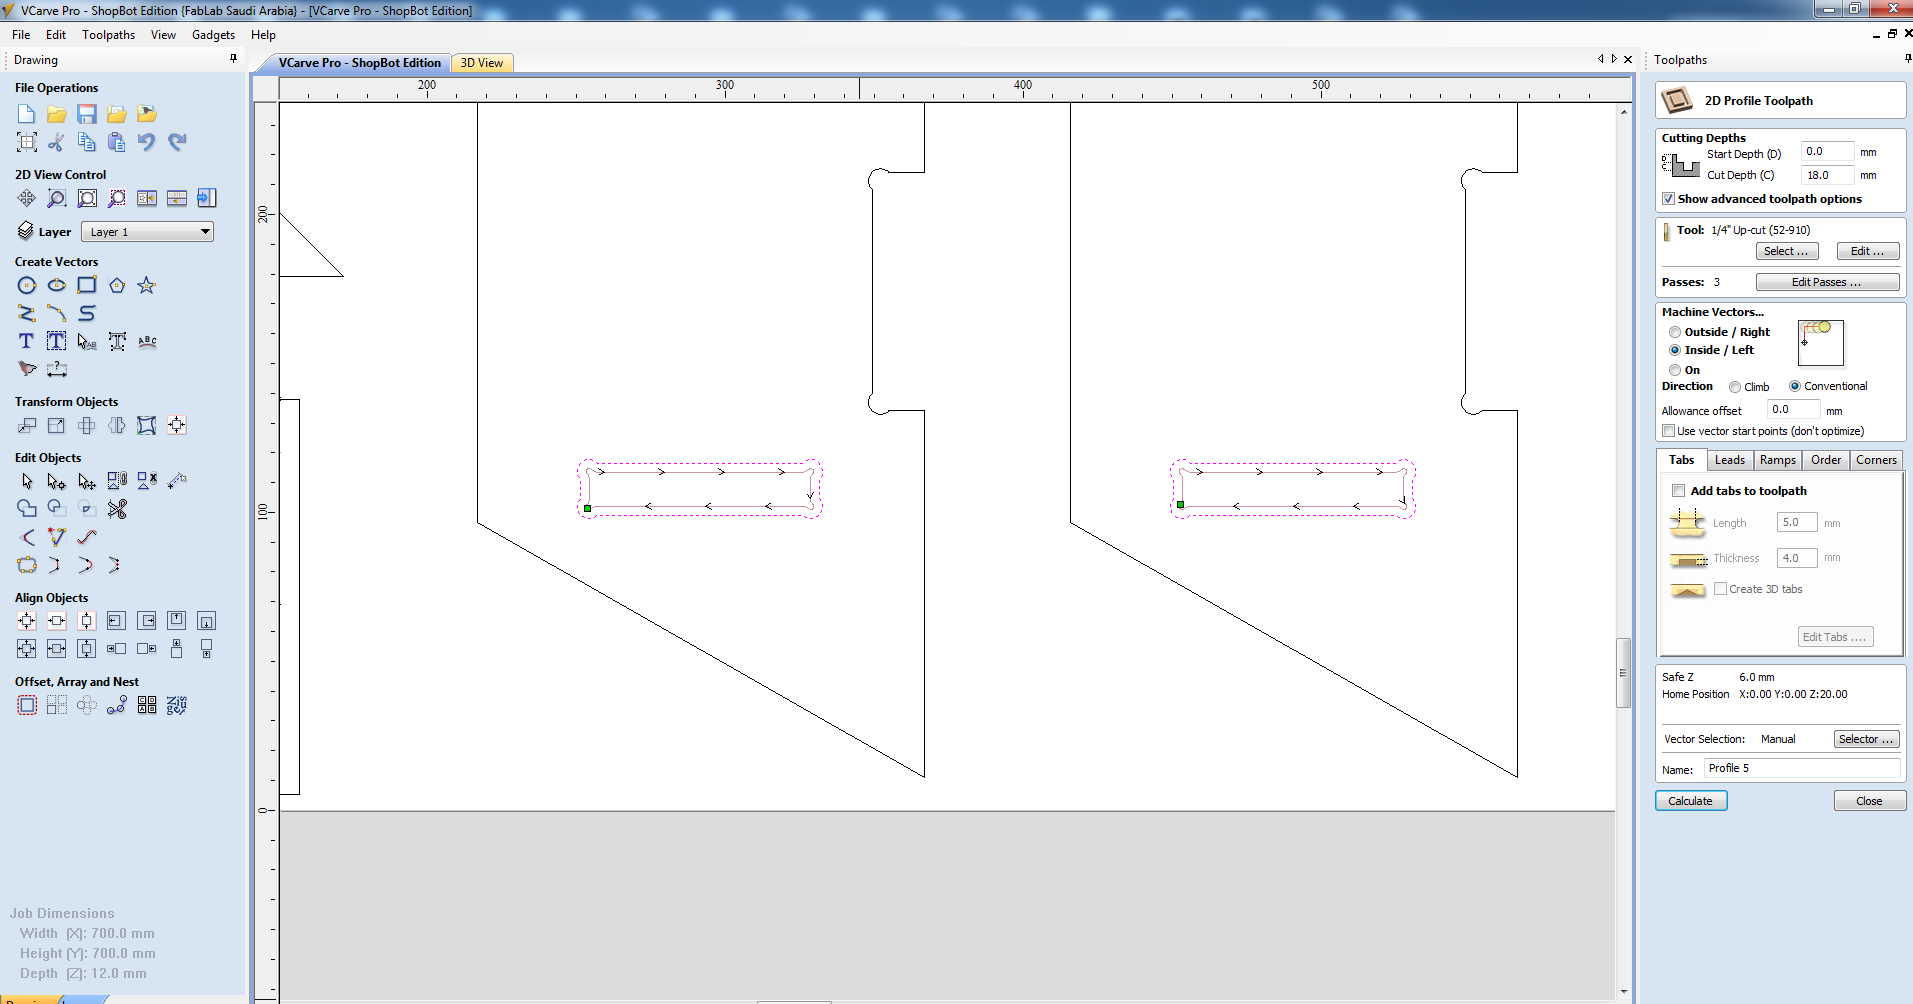Screen dimensions: 1913x1004
Task: Open the Copy Along Vectors tool
Action: click(x=117, y=705)
